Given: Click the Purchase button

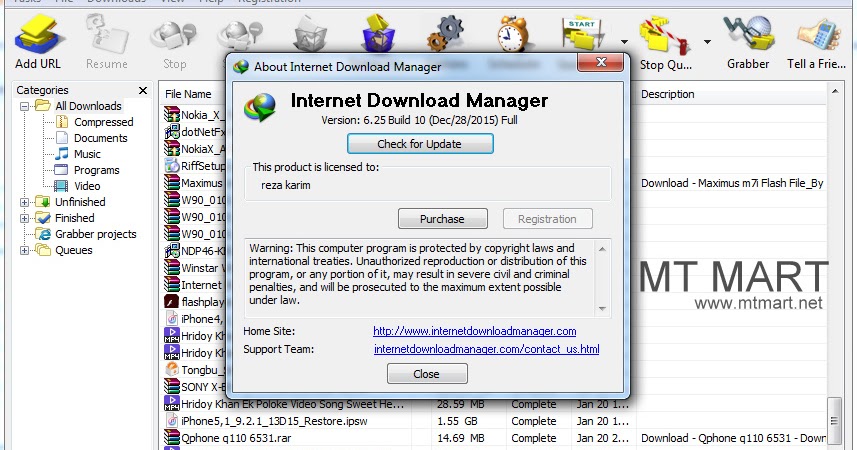Looking at the screenshot, I should pos(442,219).
